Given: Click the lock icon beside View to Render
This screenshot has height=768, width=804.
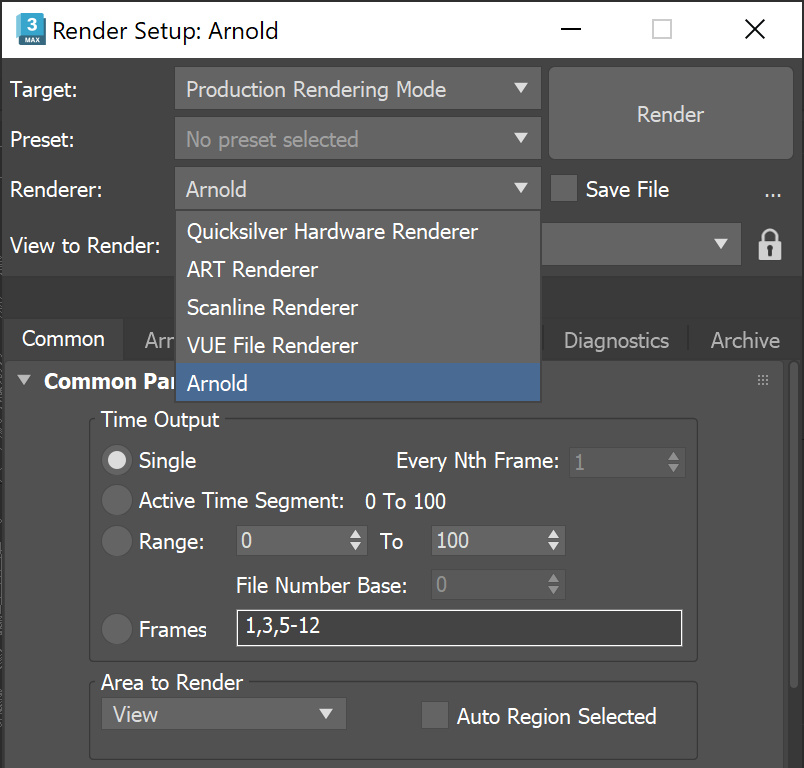Looking at the screenshot, I should 769,244.
